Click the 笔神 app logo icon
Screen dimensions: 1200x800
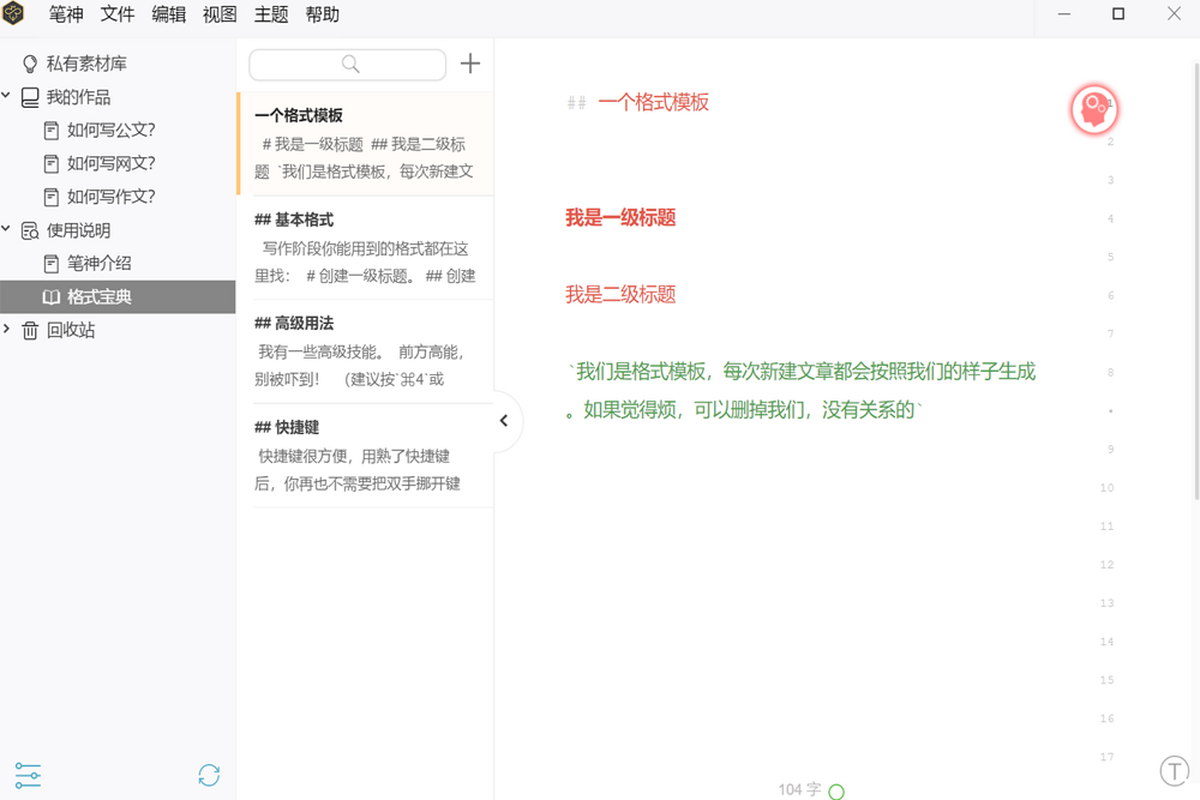click(x=15, y=15)
